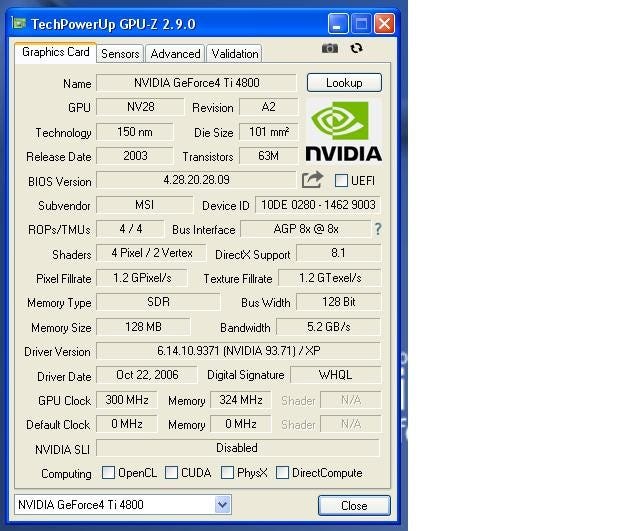The image size is (640, 531).
Task: Take a screenshot with the camera icon
Action: point(330,49)
